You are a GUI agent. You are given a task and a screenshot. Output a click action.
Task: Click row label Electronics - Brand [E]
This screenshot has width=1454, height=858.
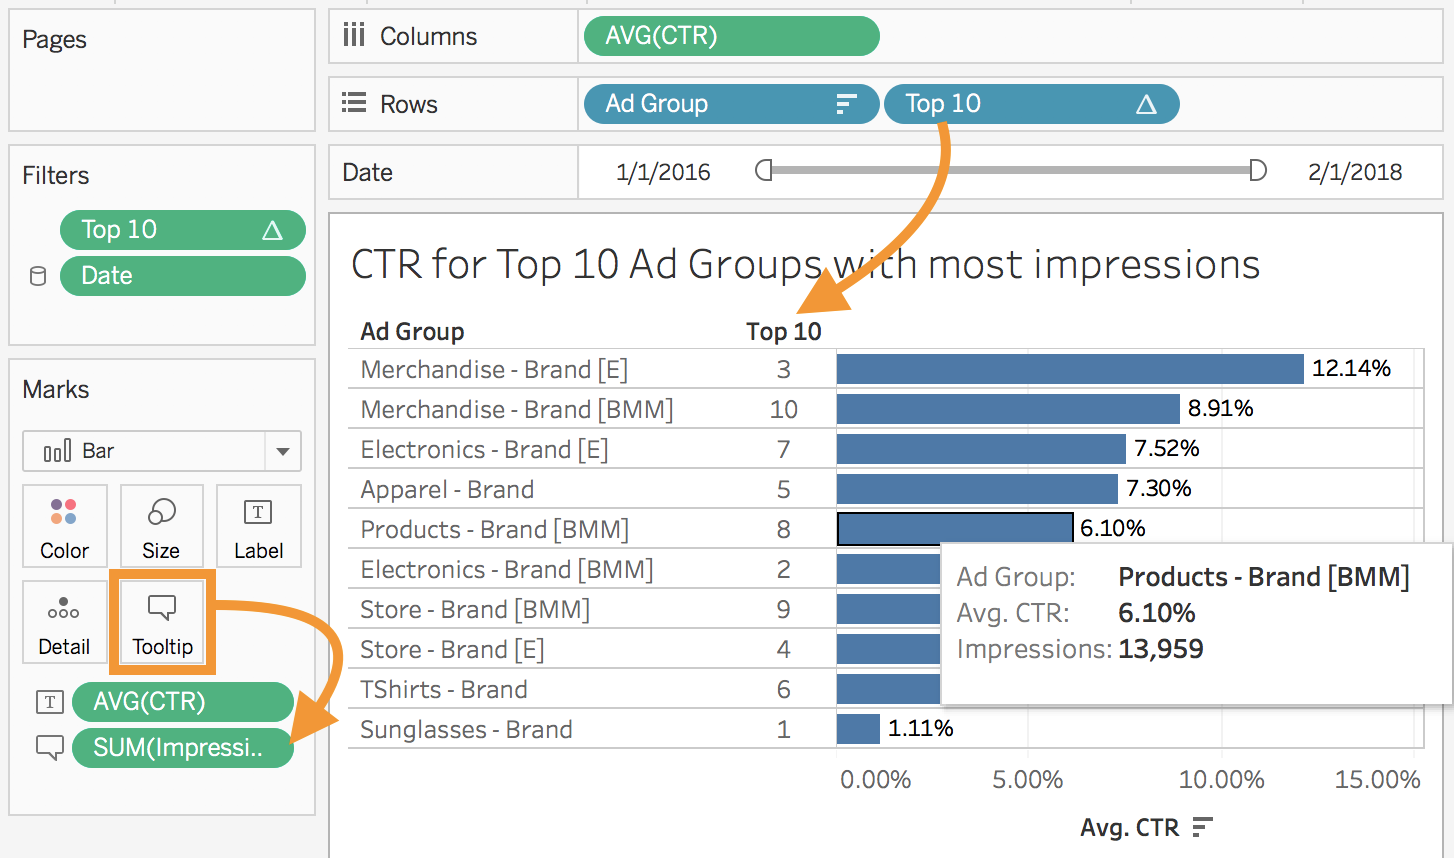484,450
